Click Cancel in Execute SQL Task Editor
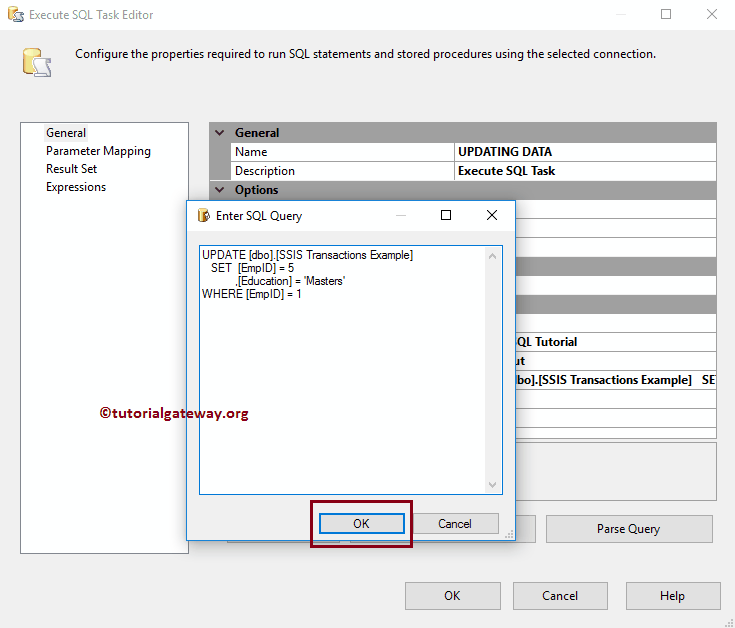 coord(560,596)
